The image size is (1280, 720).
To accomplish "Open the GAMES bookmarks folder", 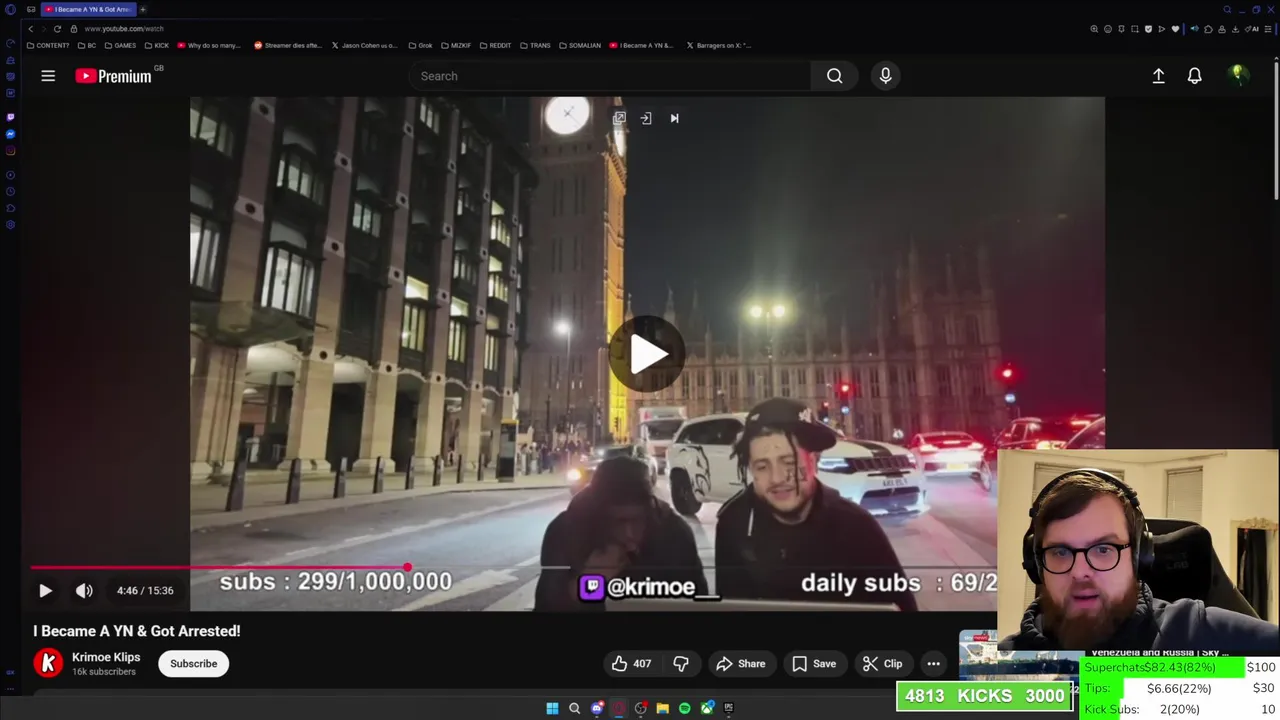I will coord(121,45).
